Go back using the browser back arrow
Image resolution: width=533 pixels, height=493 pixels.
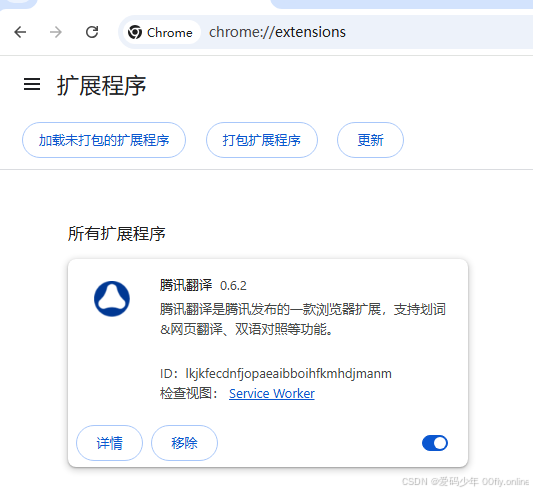pos(20,32)
